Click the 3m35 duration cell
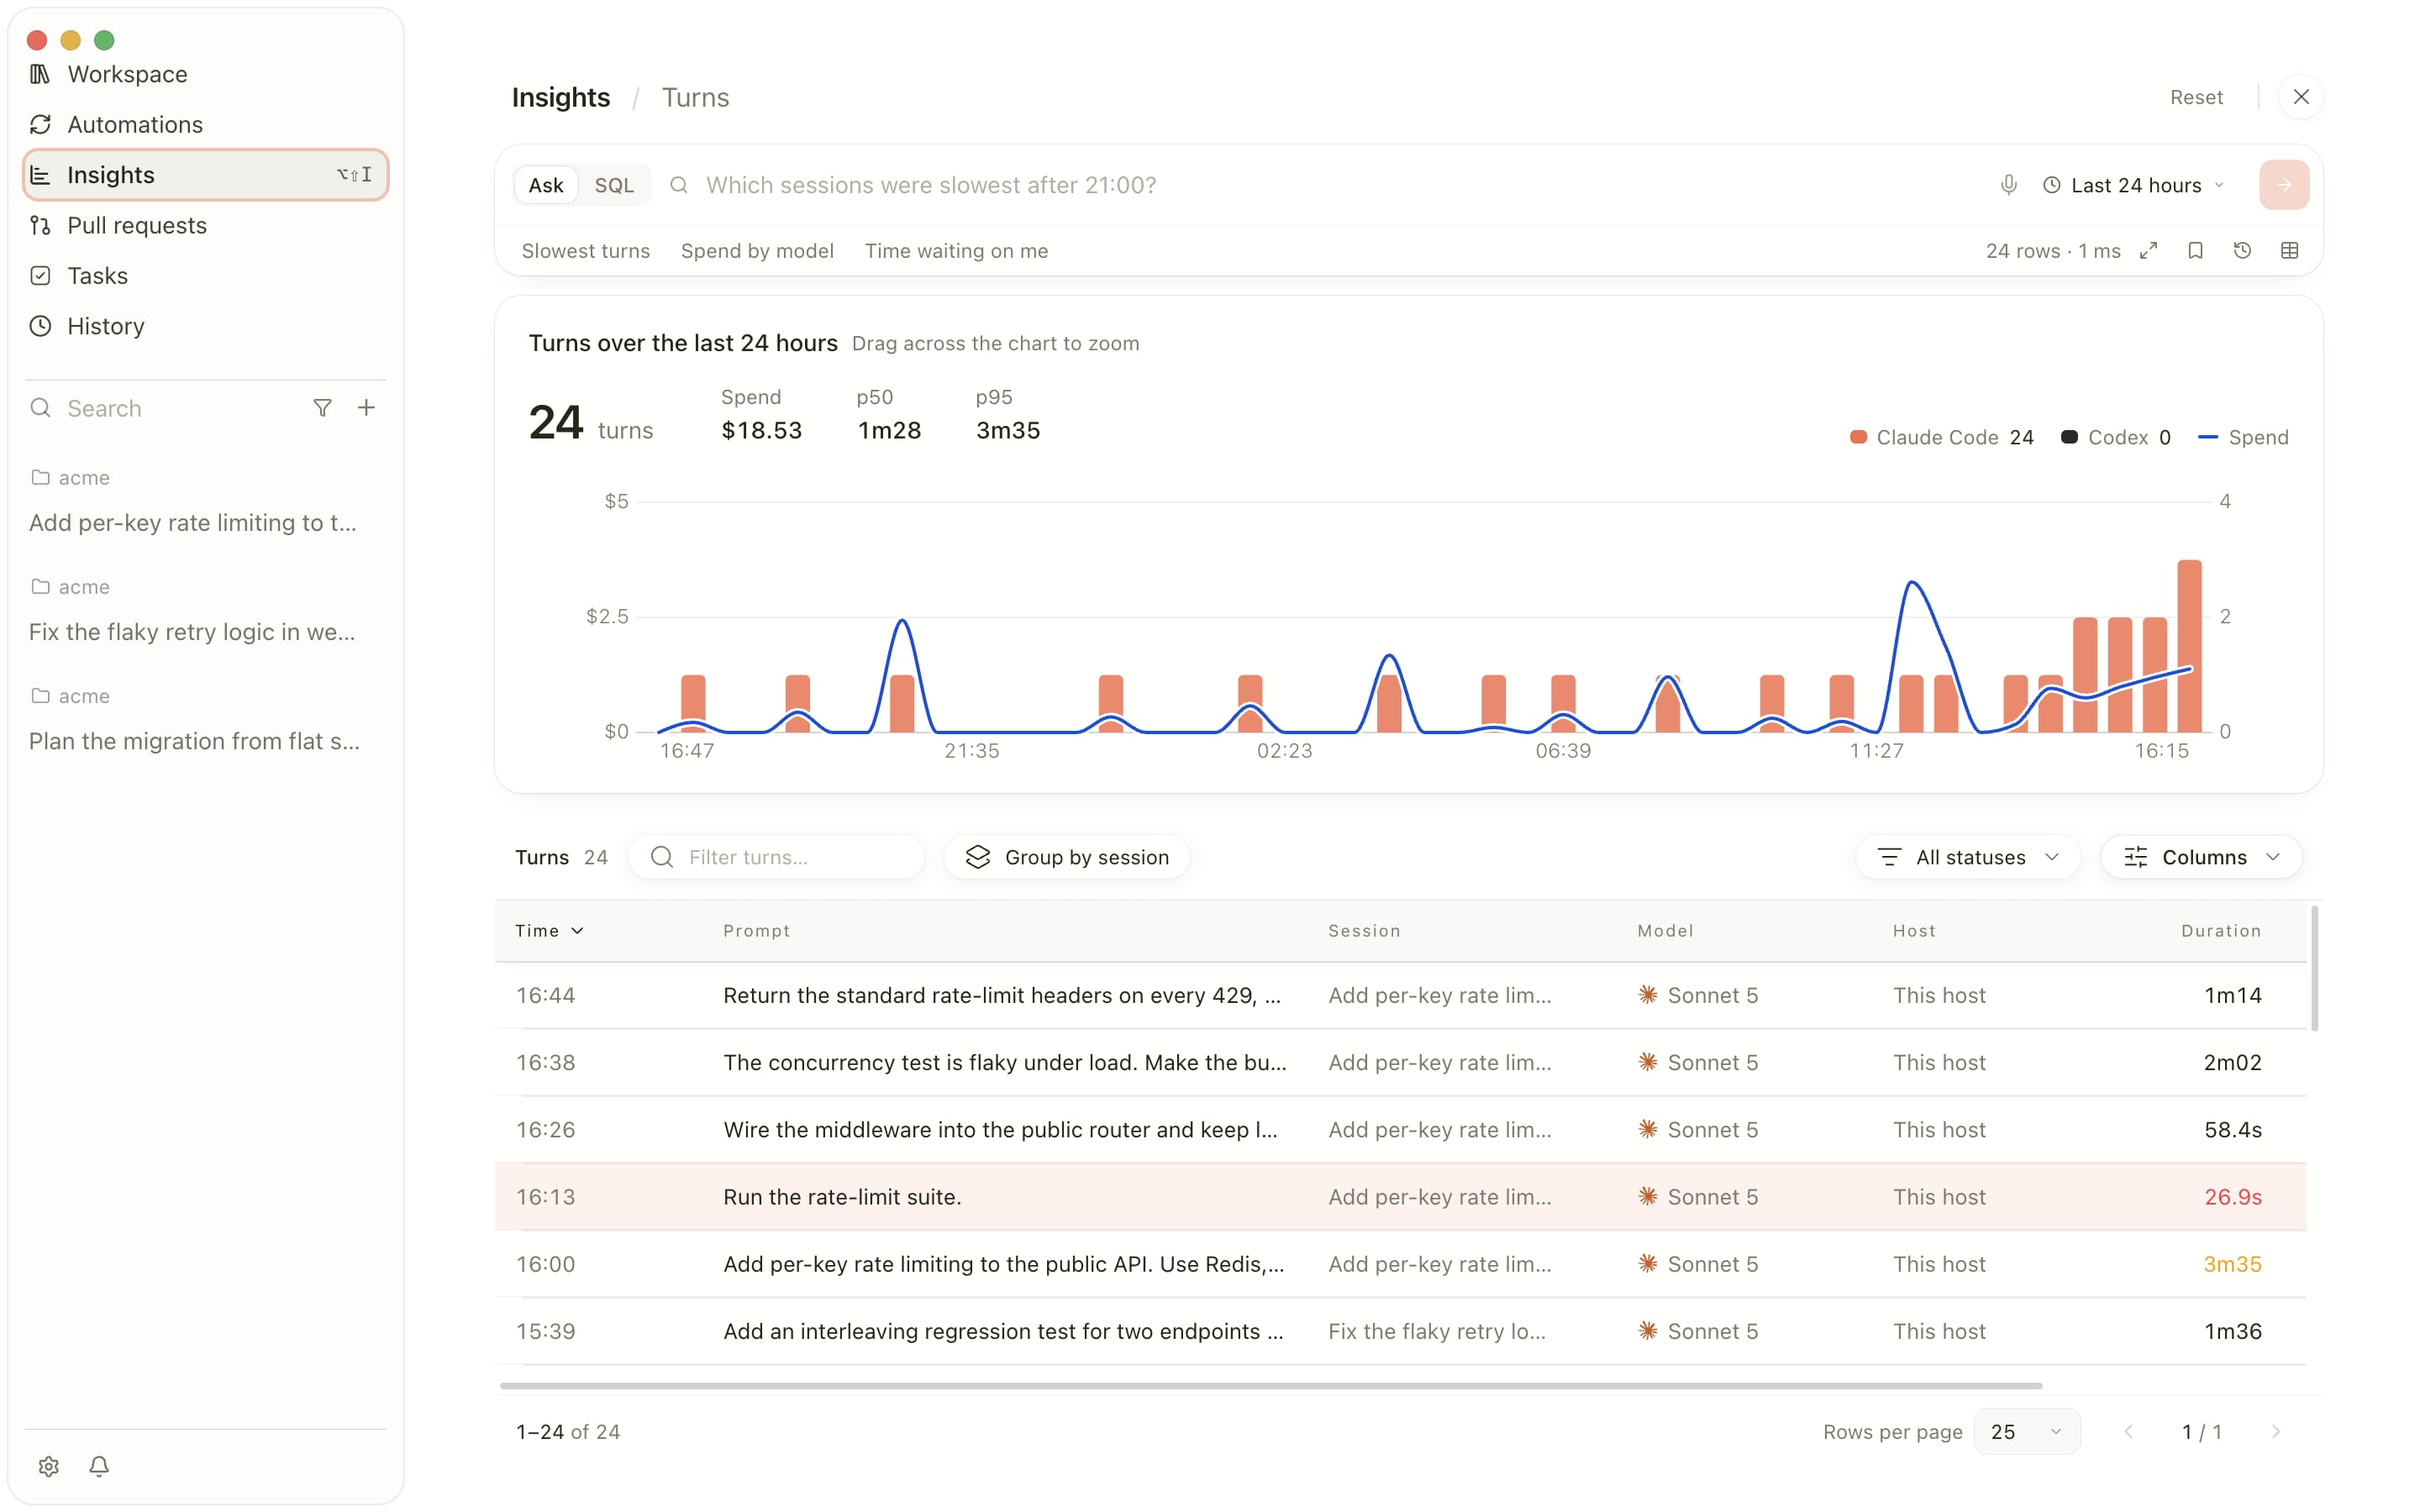This screenshot has height=1512, width=2420. [2232, 1264]
